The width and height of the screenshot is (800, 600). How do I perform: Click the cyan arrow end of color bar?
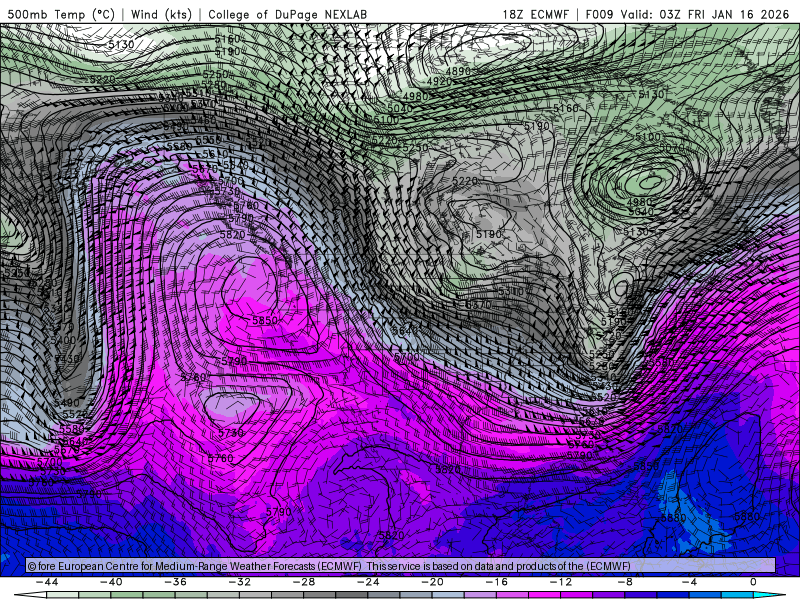(770, 596)
